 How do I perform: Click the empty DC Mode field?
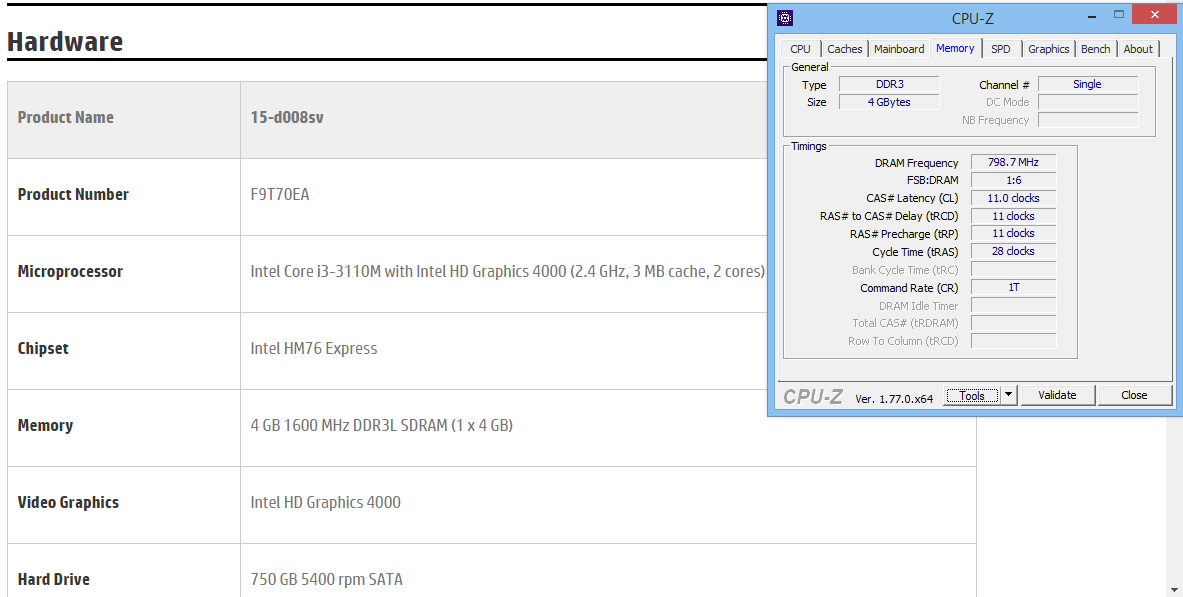1087,102
